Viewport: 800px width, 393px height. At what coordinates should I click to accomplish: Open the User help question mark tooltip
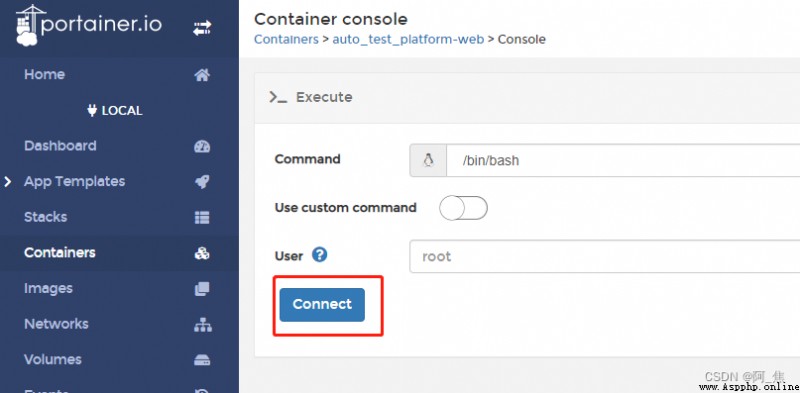(x=319, y=255)
